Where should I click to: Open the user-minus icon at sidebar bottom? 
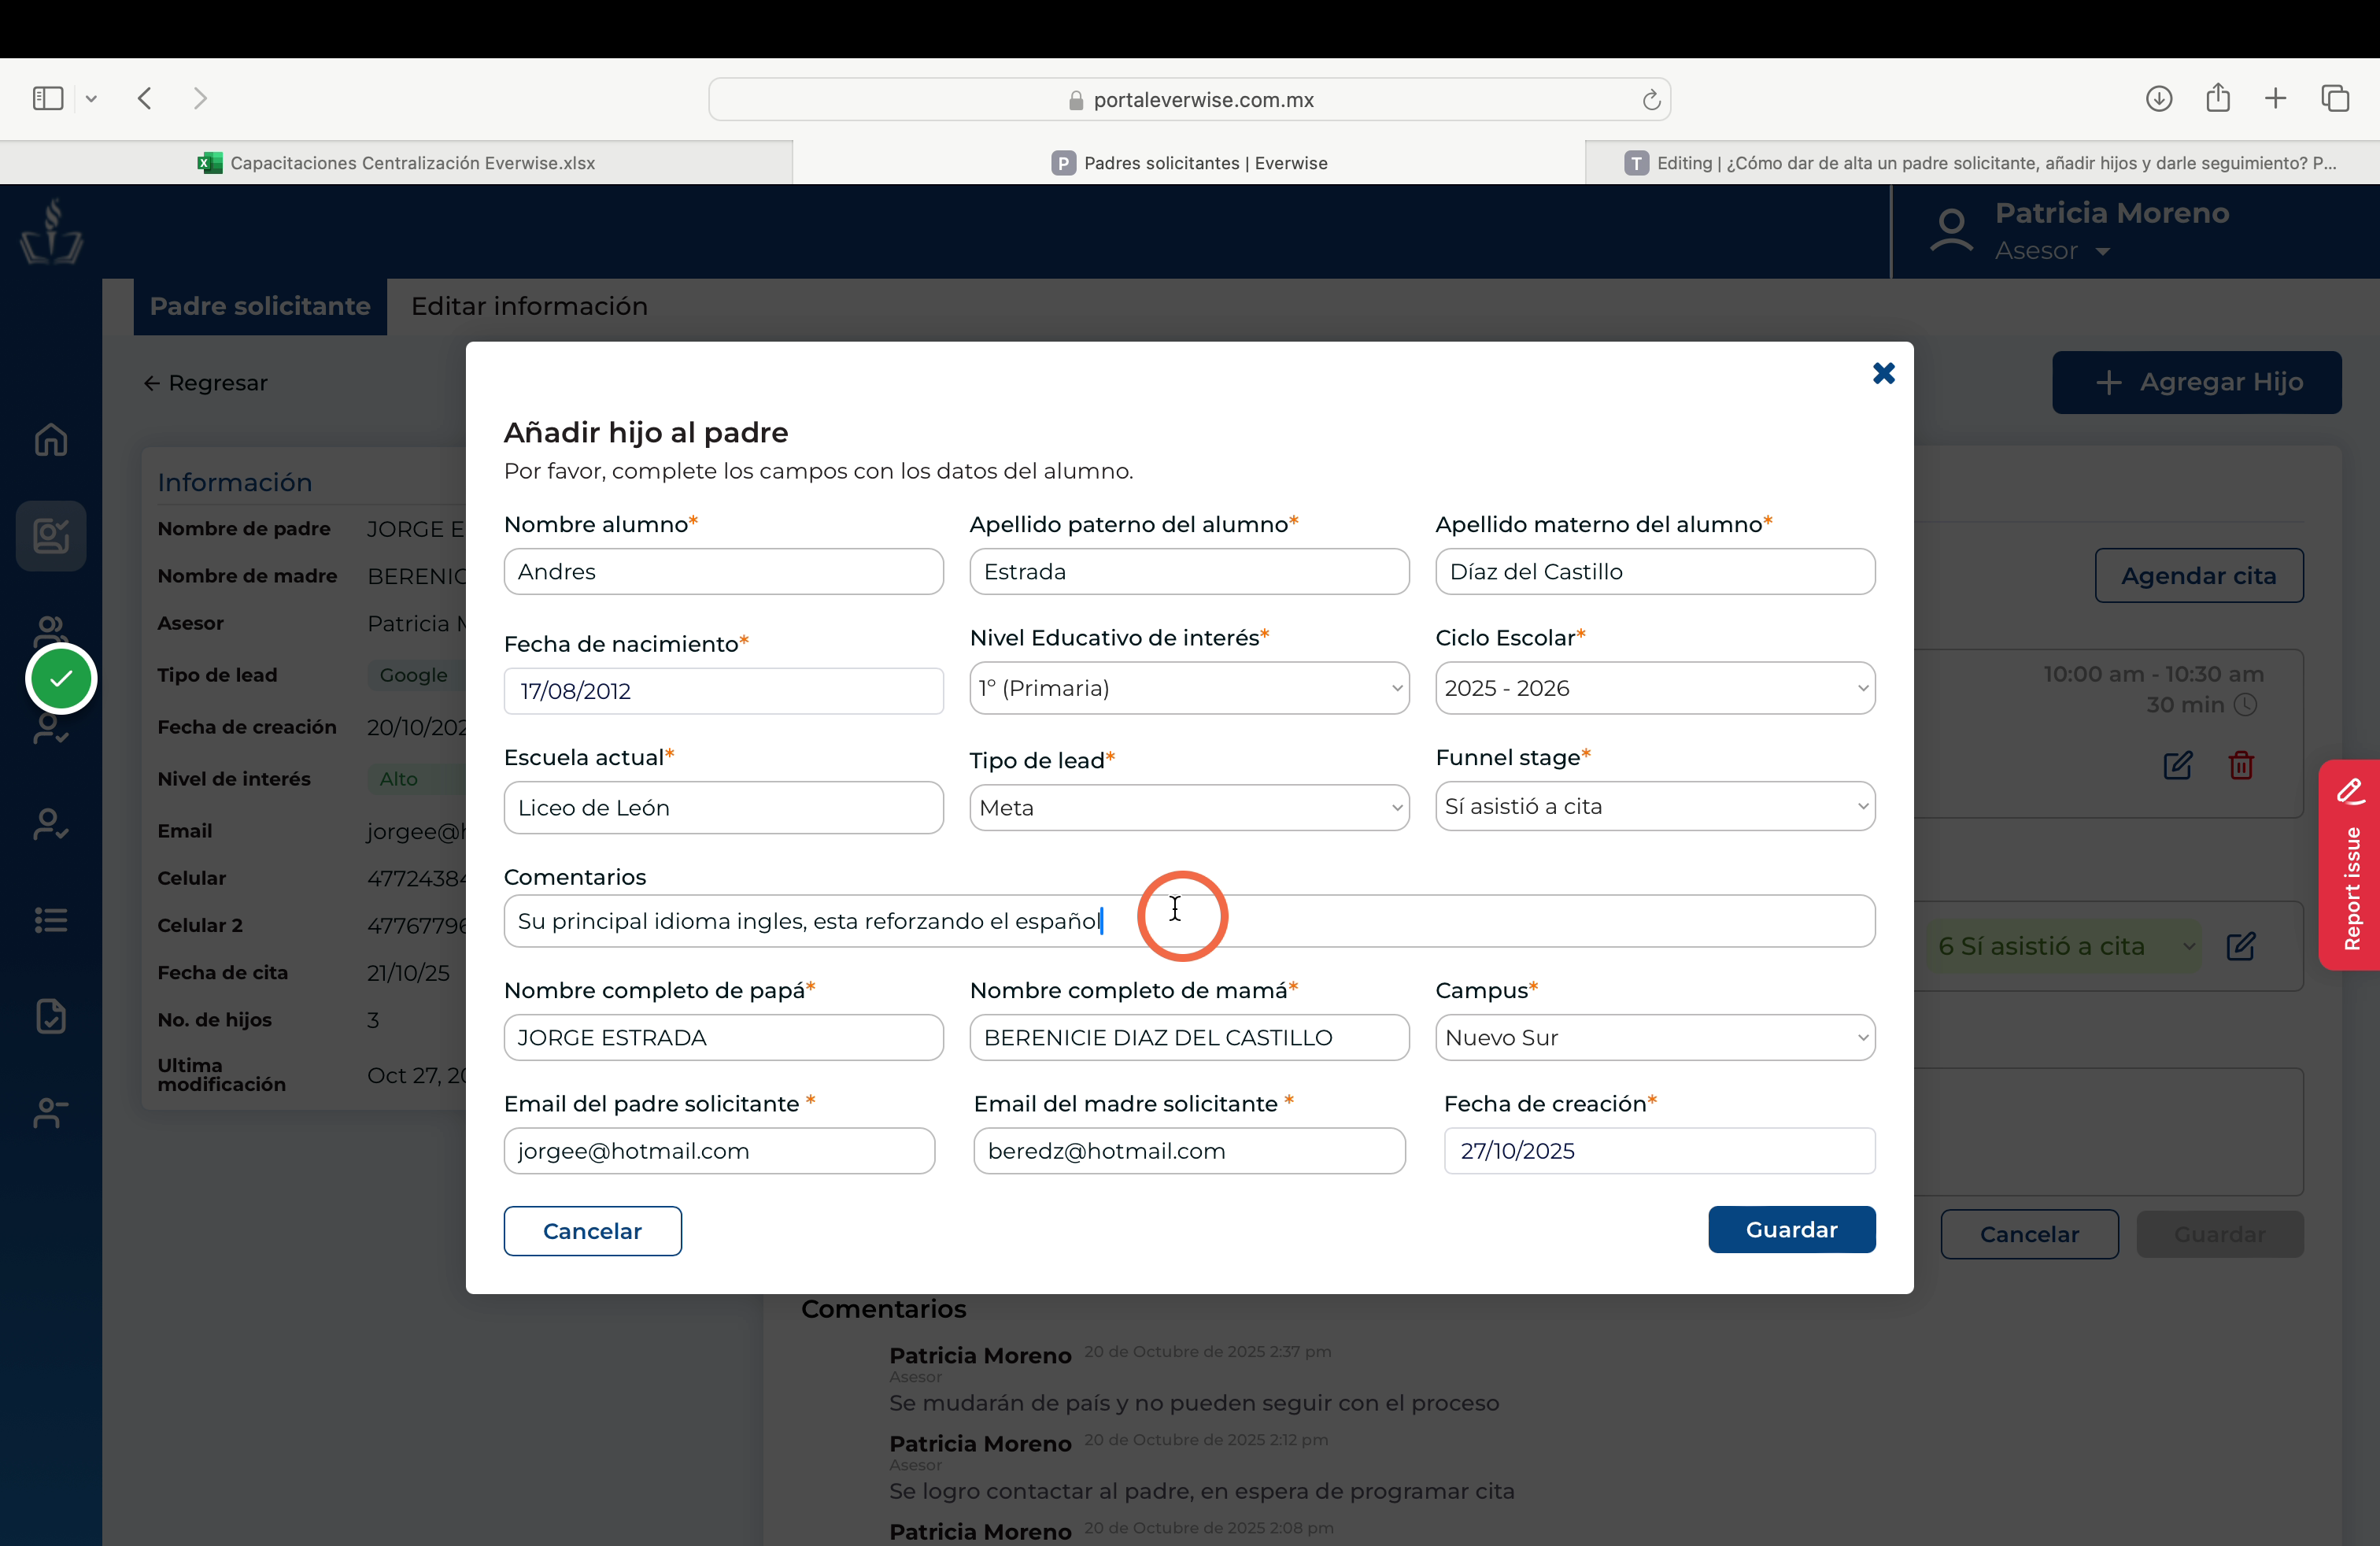51,1112
